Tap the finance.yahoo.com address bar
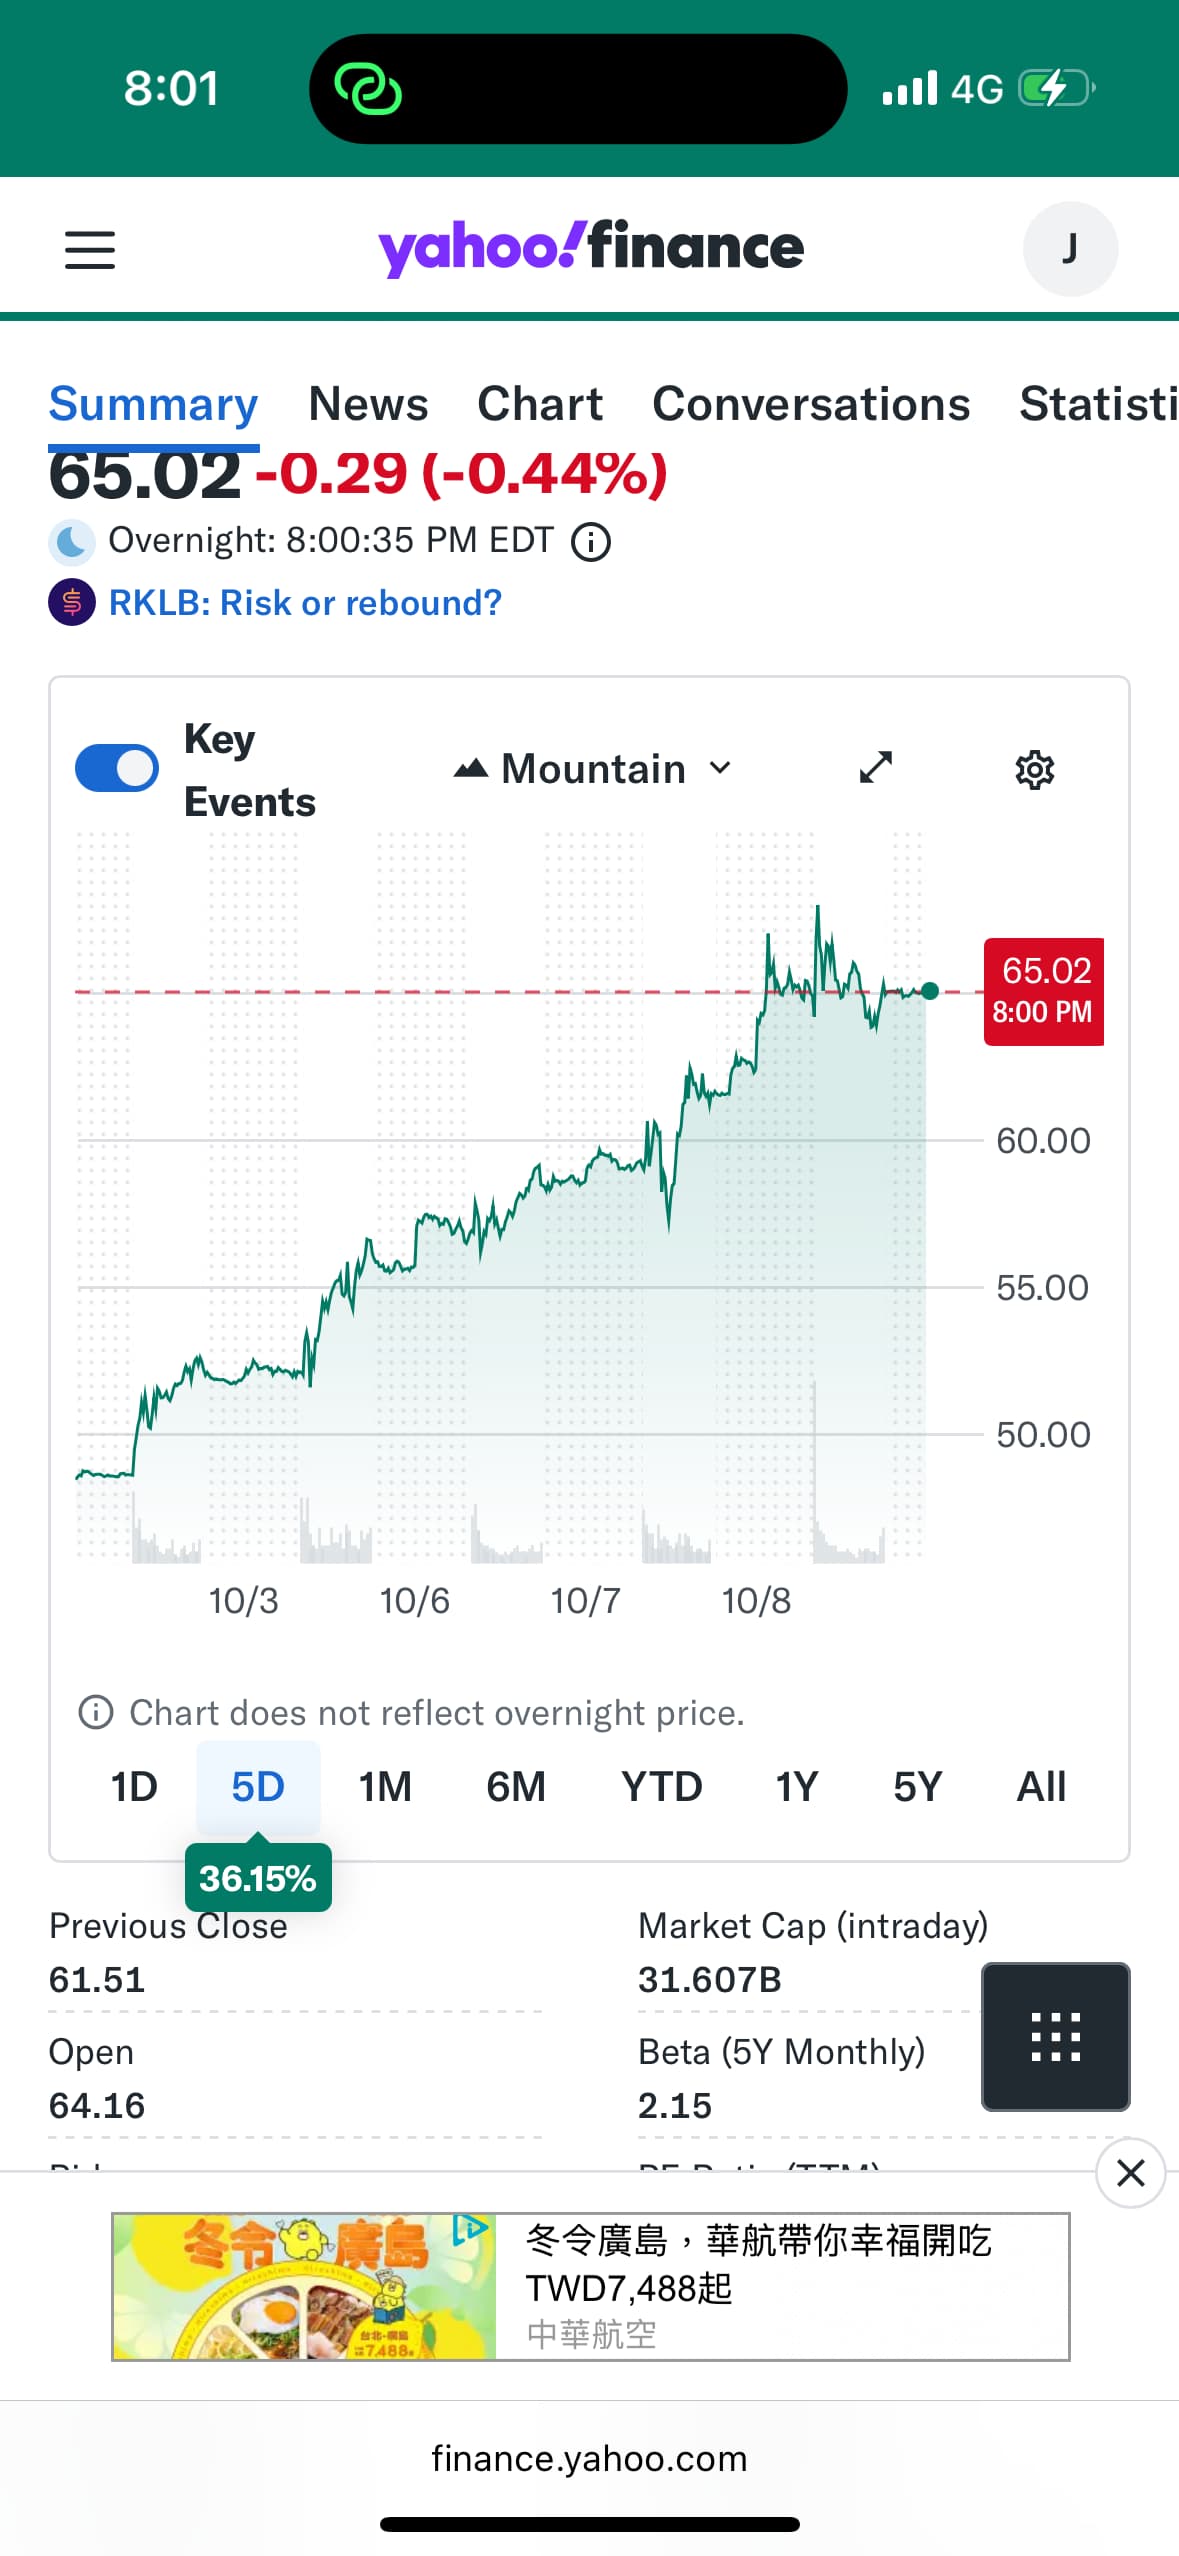The height and width of the screenshot is (2556, 1179). pos(589,2458)
